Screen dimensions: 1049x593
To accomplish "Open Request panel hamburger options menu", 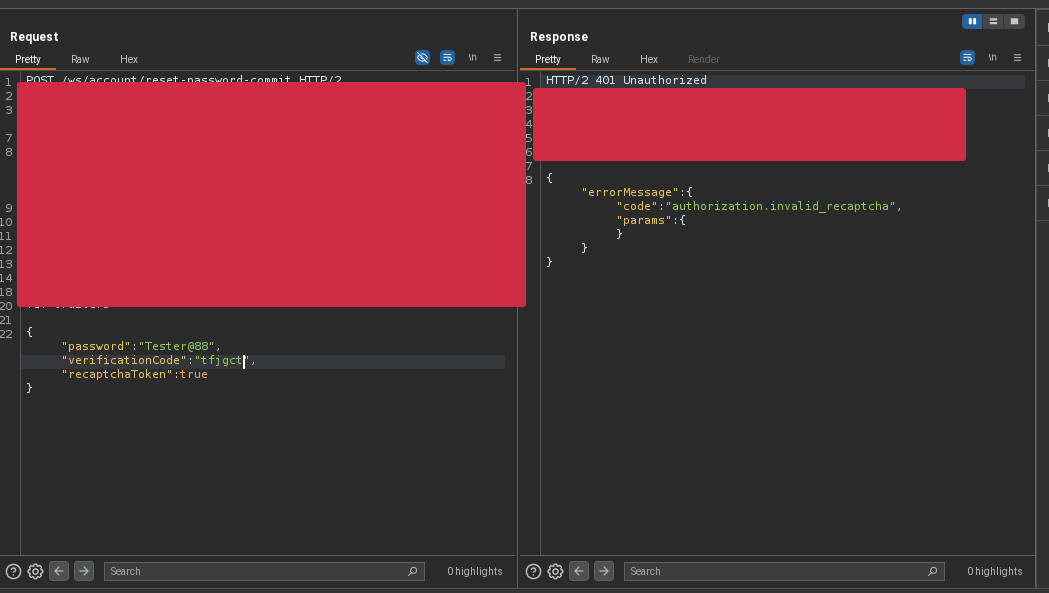I will pos(497,58).
